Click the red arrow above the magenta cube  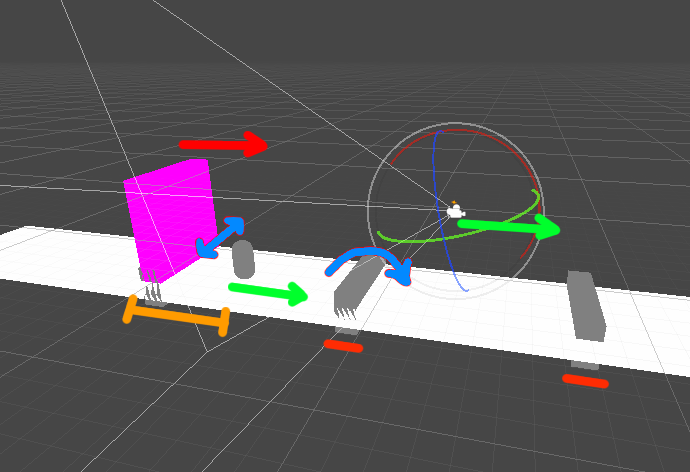pos(223,146)
